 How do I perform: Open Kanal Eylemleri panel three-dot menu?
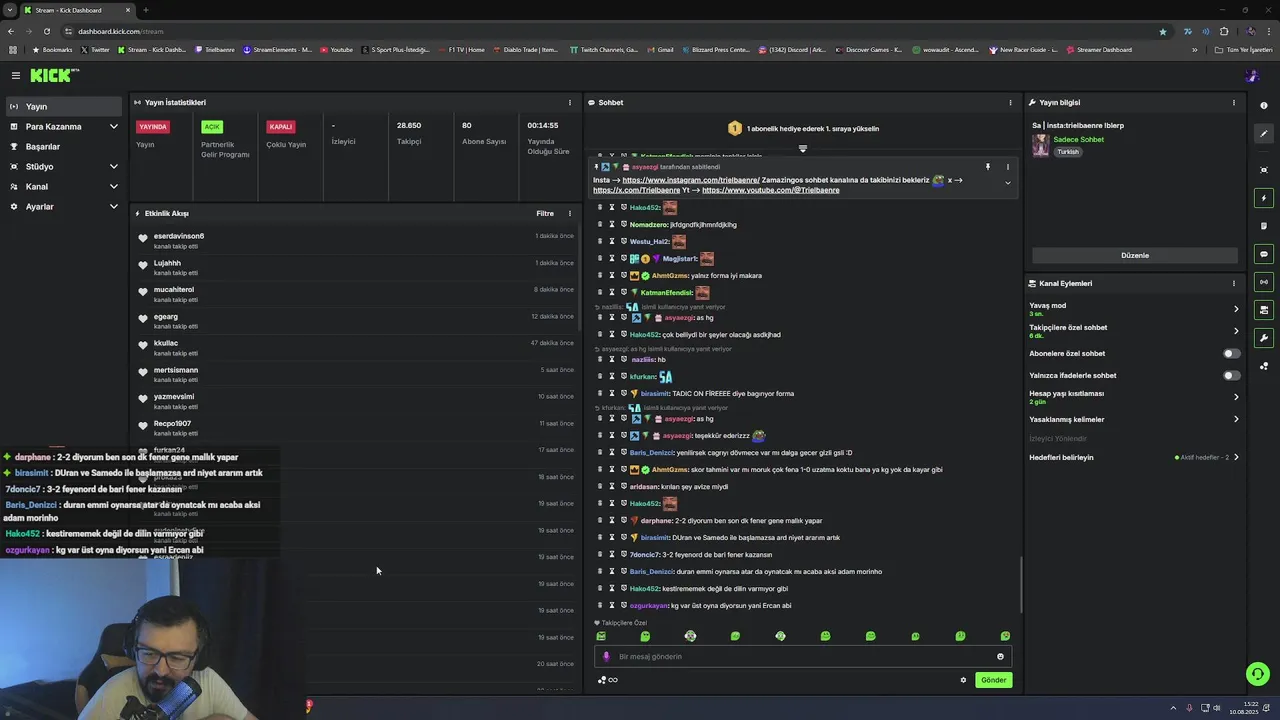click(x=1233, y=283)
